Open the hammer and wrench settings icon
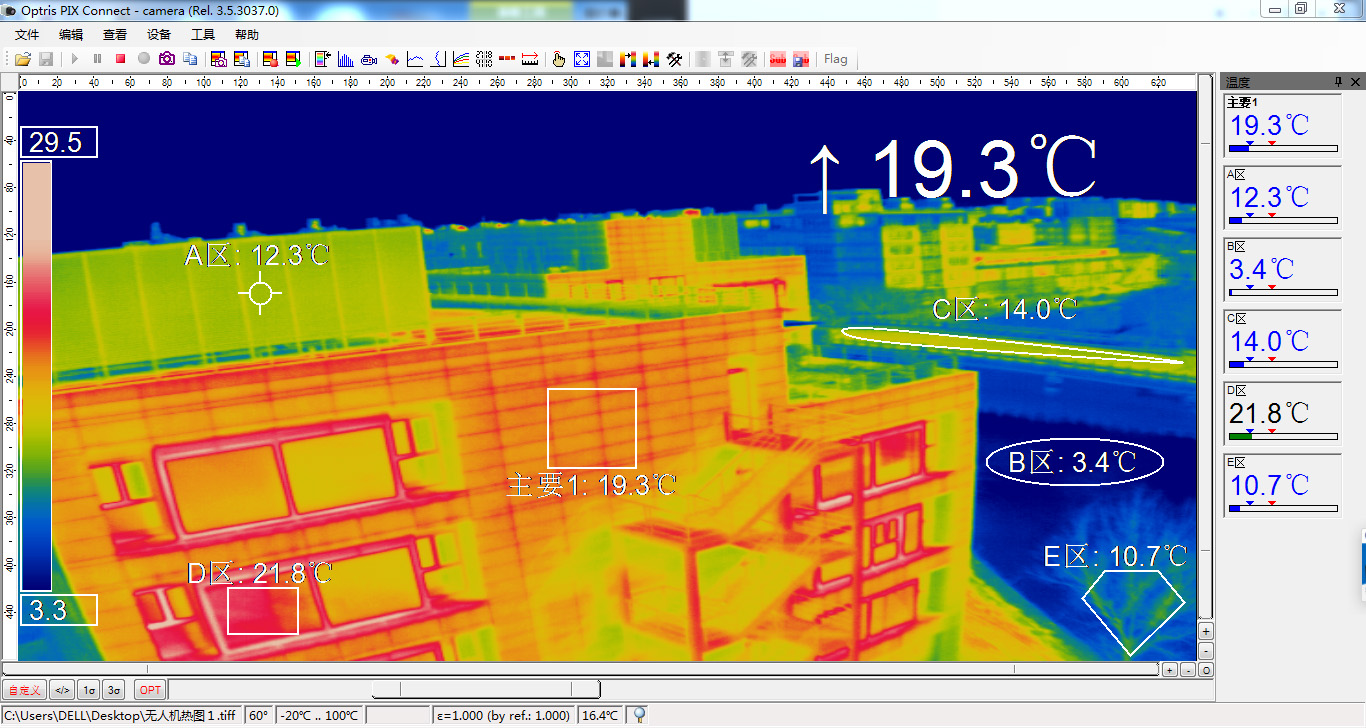Image resolution: width=1366 pixels, height=728 pixels. coord(675,59)
